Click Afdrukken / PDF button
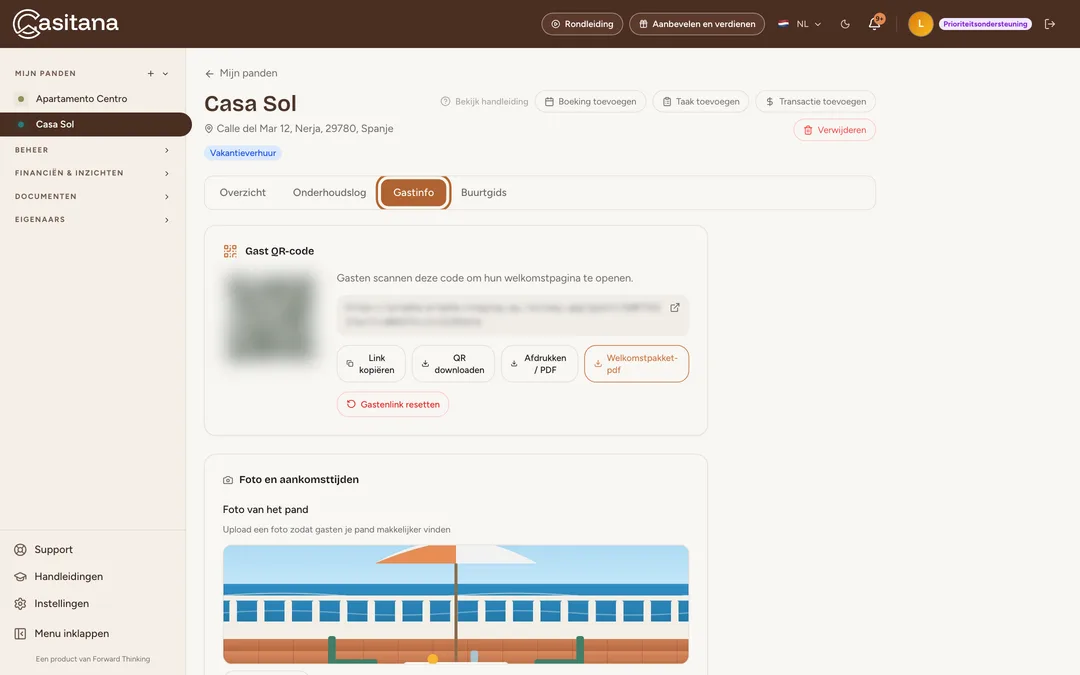This screenshot has height=675, width=1080. click(x=539, y=364)
